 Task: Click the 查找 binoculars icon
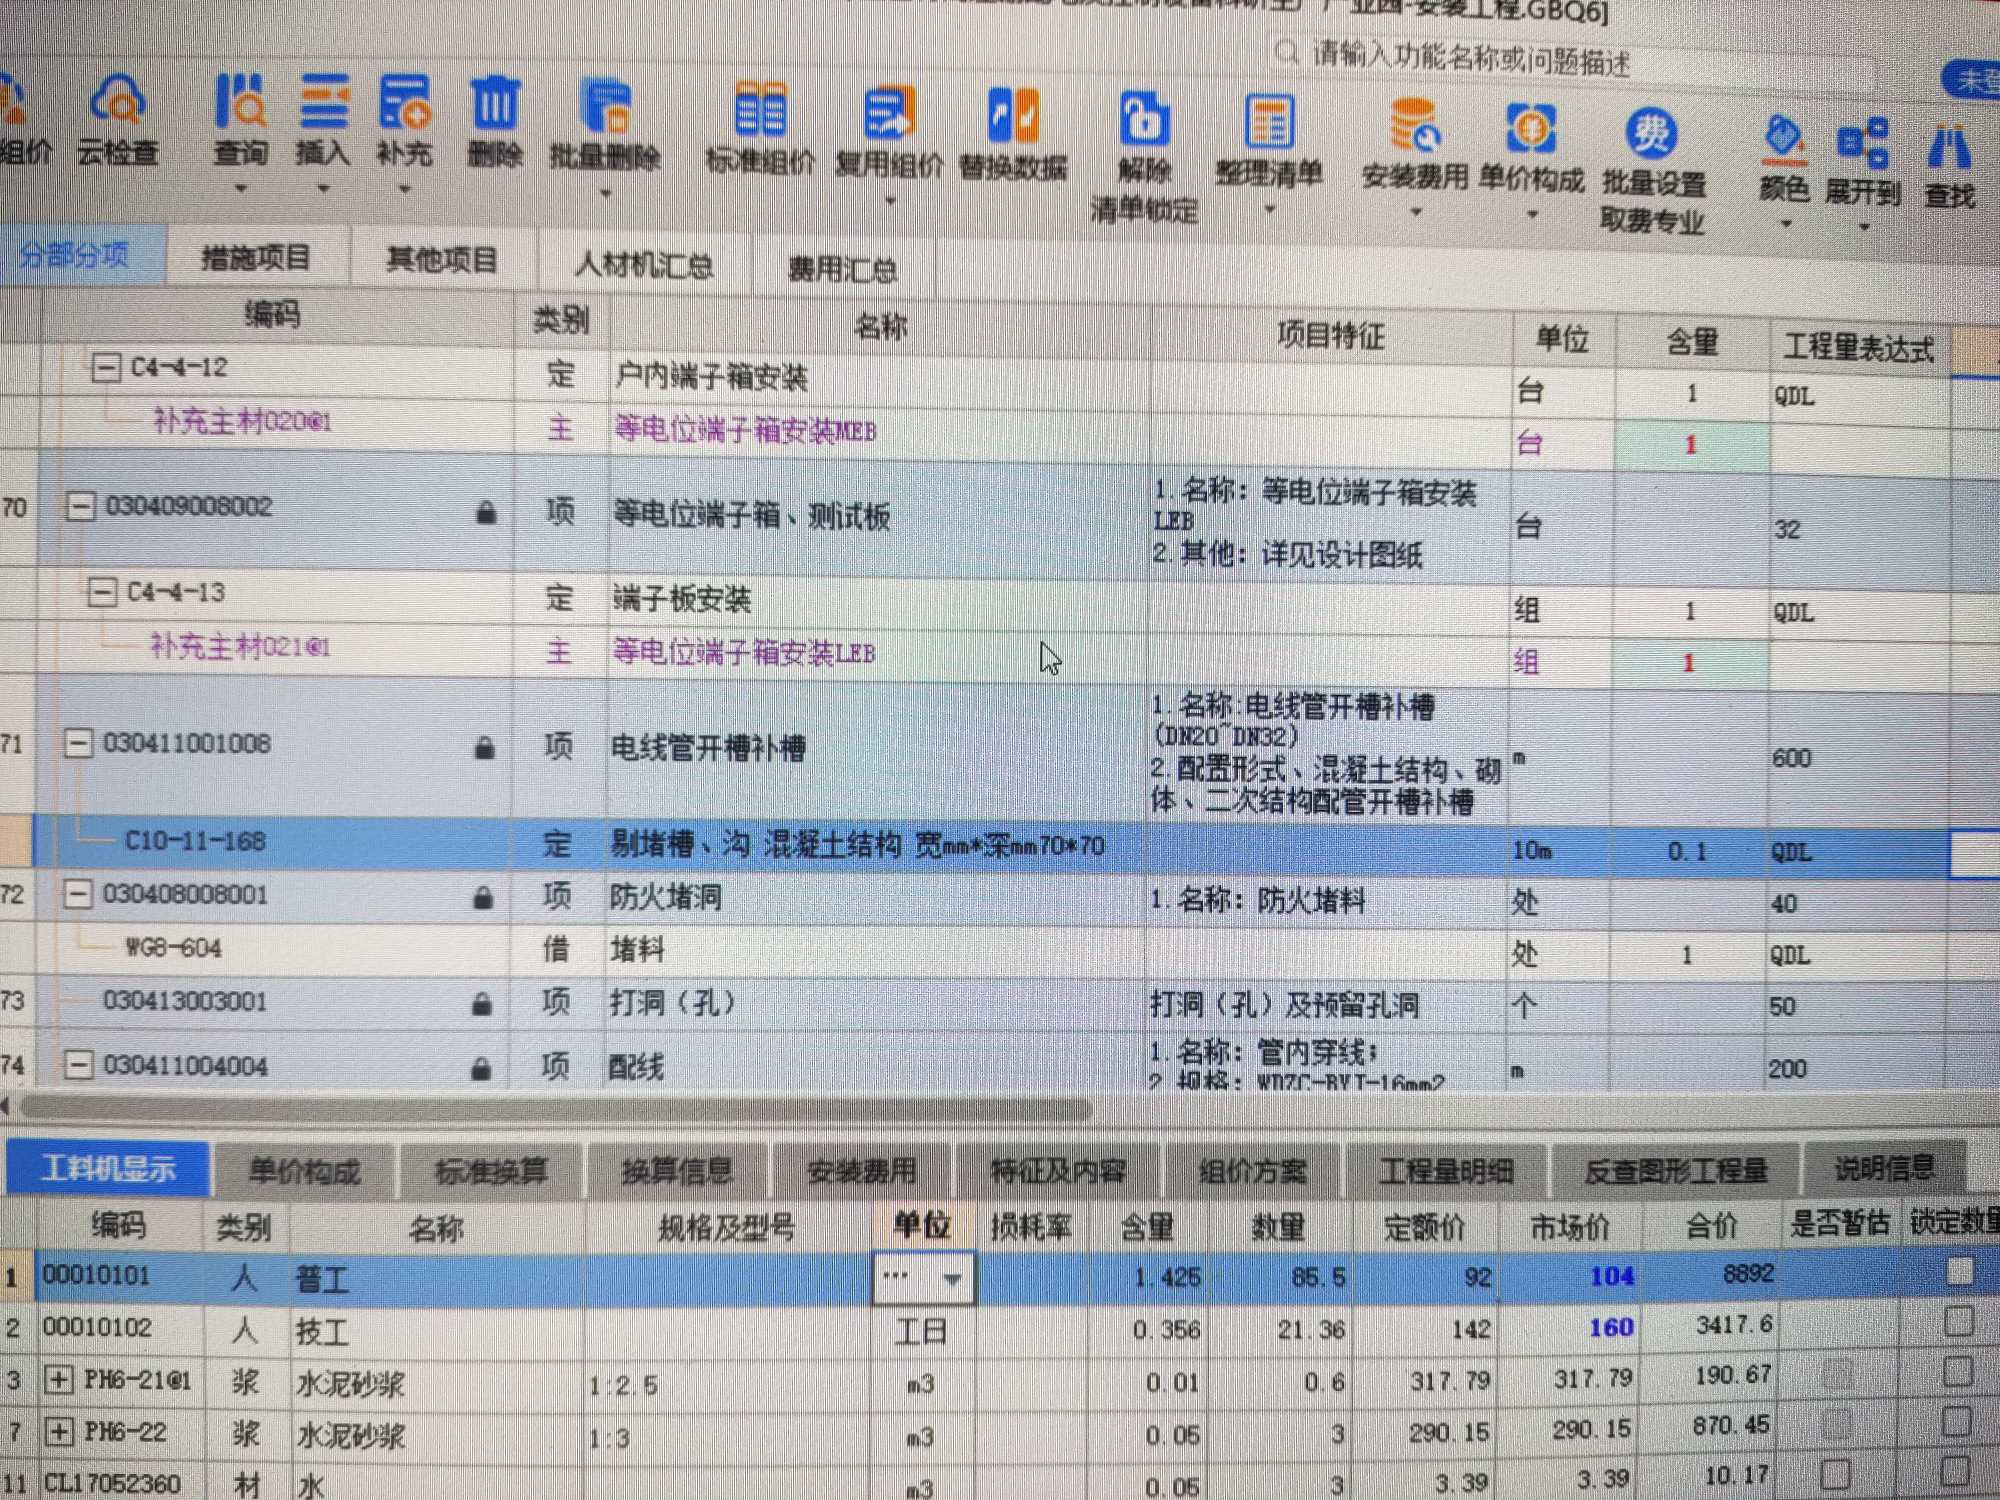pyautogui.click(x=1949, y=148)
